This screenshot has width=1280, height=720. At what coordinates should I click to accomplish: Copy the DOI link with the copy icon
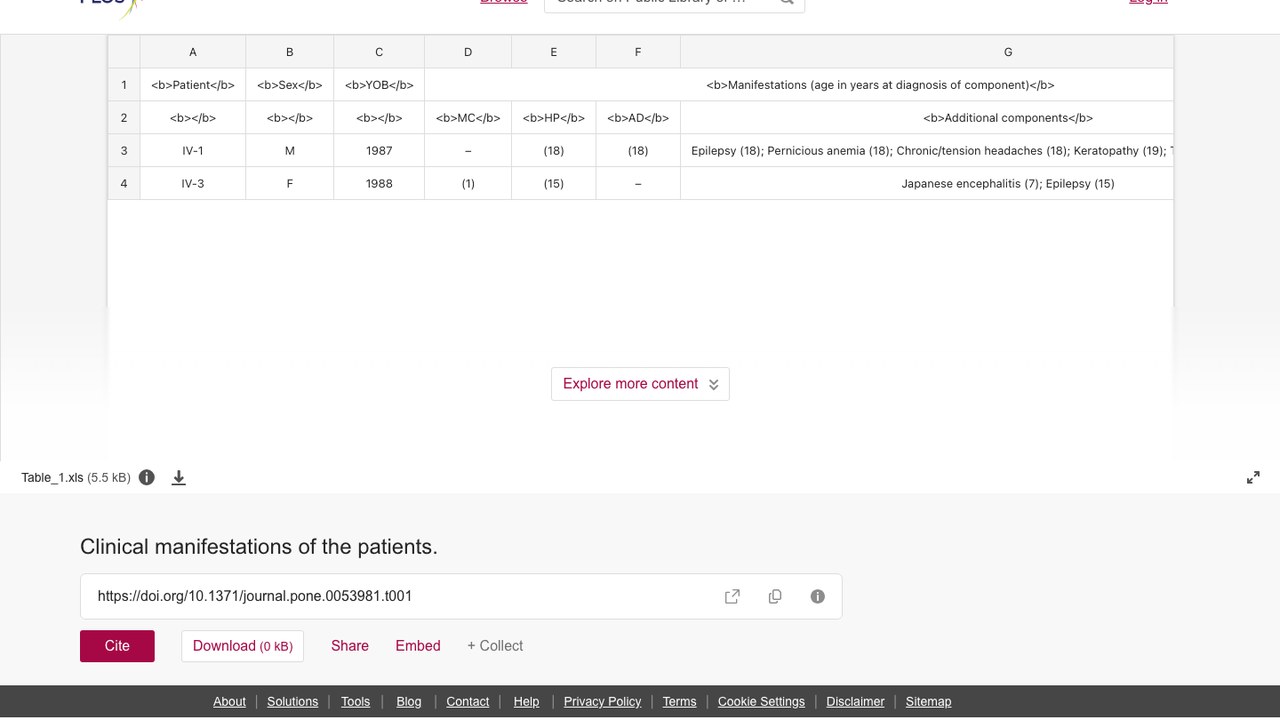click(775, 596)
